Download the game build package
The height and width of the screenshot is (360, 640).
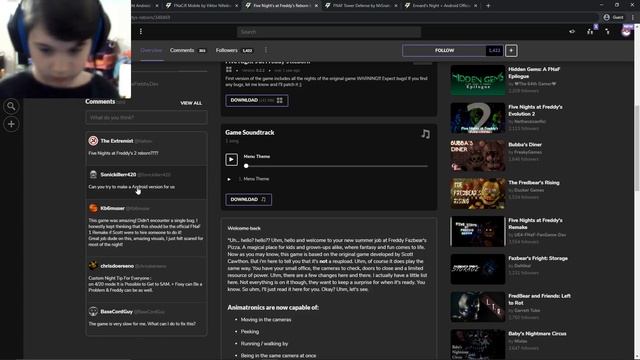click(x=257, y=100)
